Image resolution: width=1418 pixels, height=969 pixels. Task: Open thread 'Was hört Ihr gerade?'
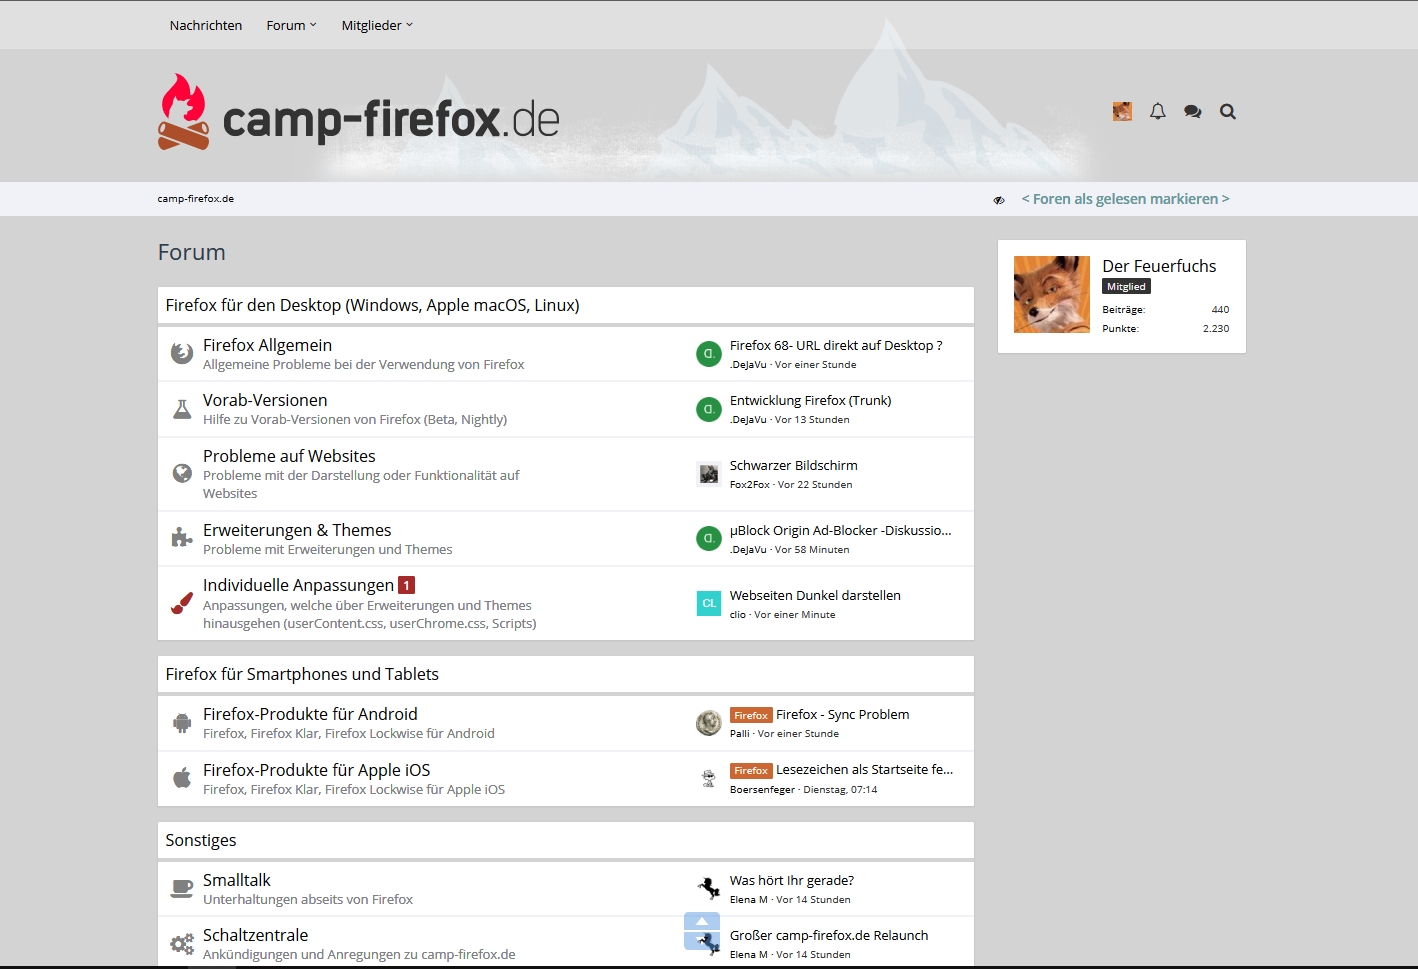(x=792, y=880)
